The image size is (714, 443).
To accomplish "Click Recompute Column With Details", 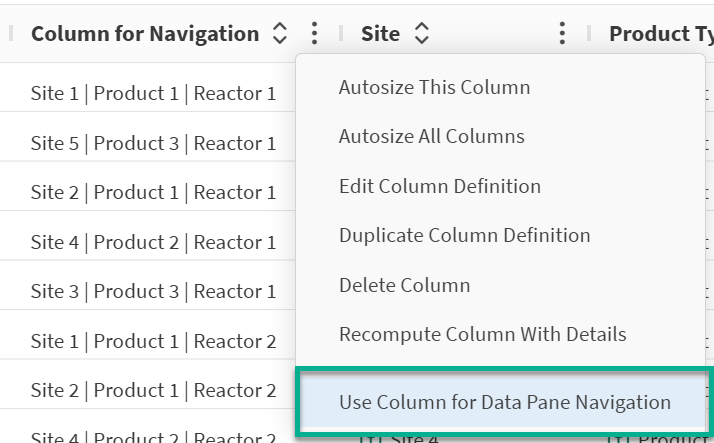I will 482,334.
